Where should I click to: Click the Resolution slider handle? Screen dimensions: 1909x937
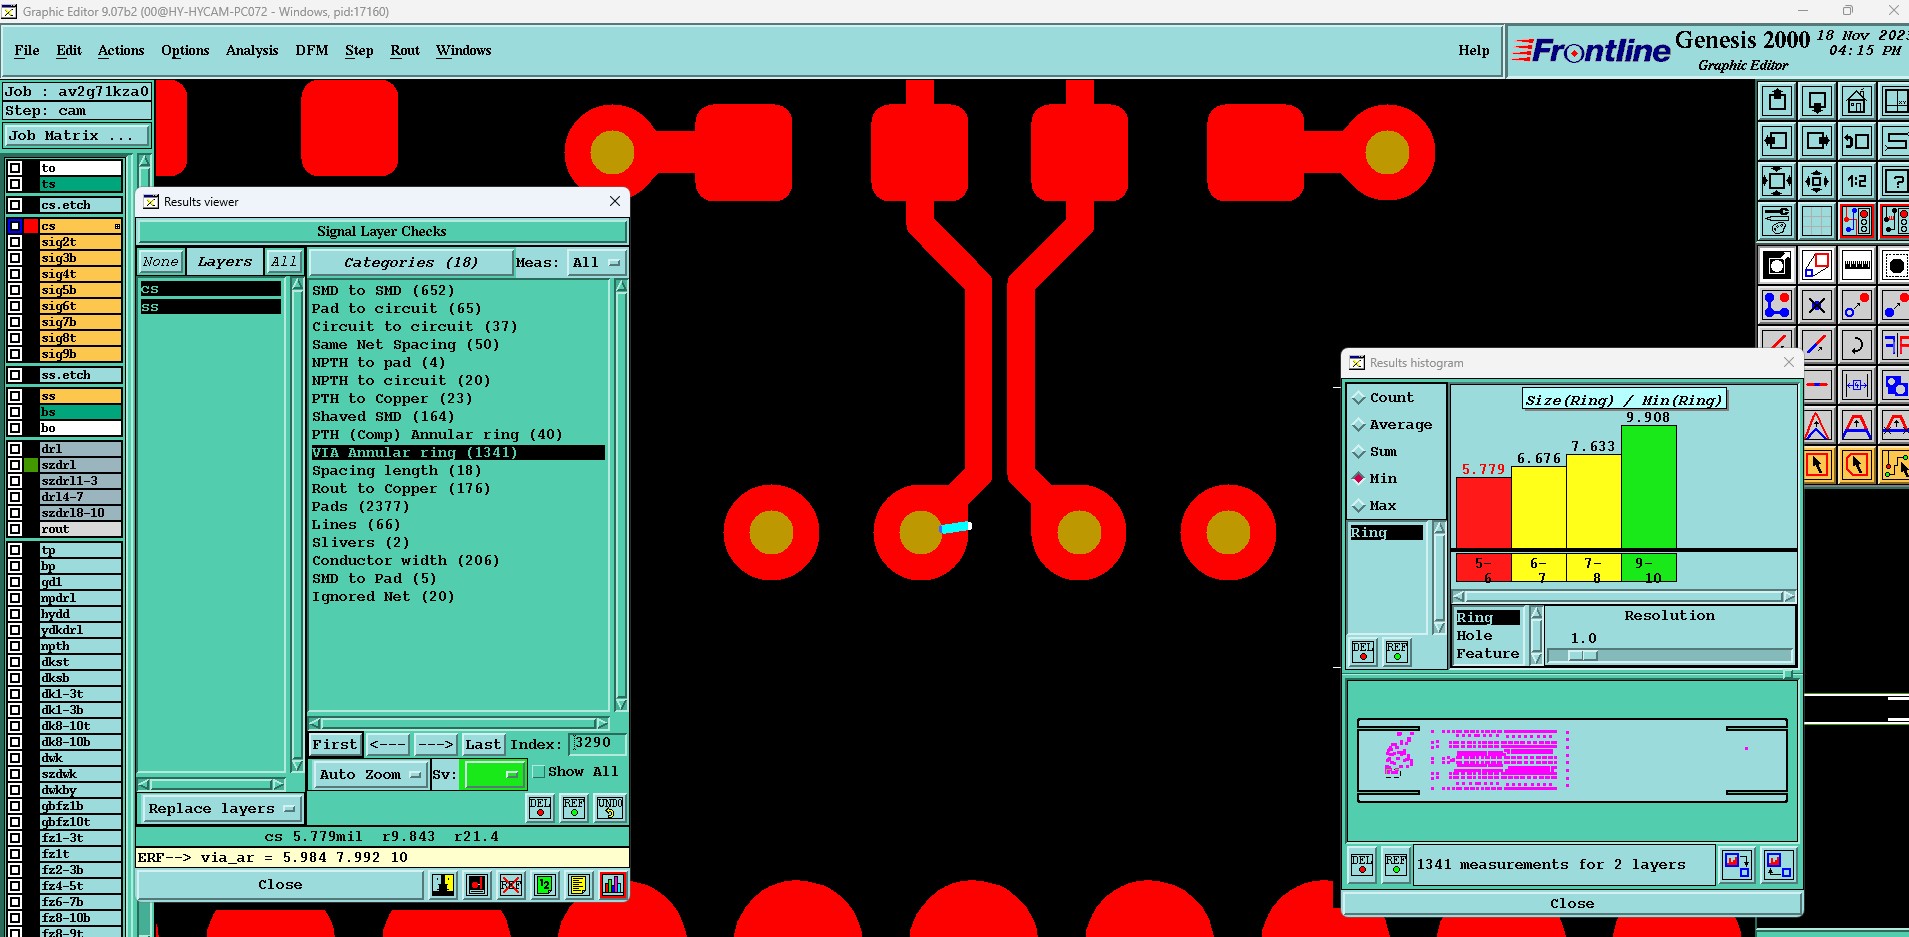click(1582, 656)
